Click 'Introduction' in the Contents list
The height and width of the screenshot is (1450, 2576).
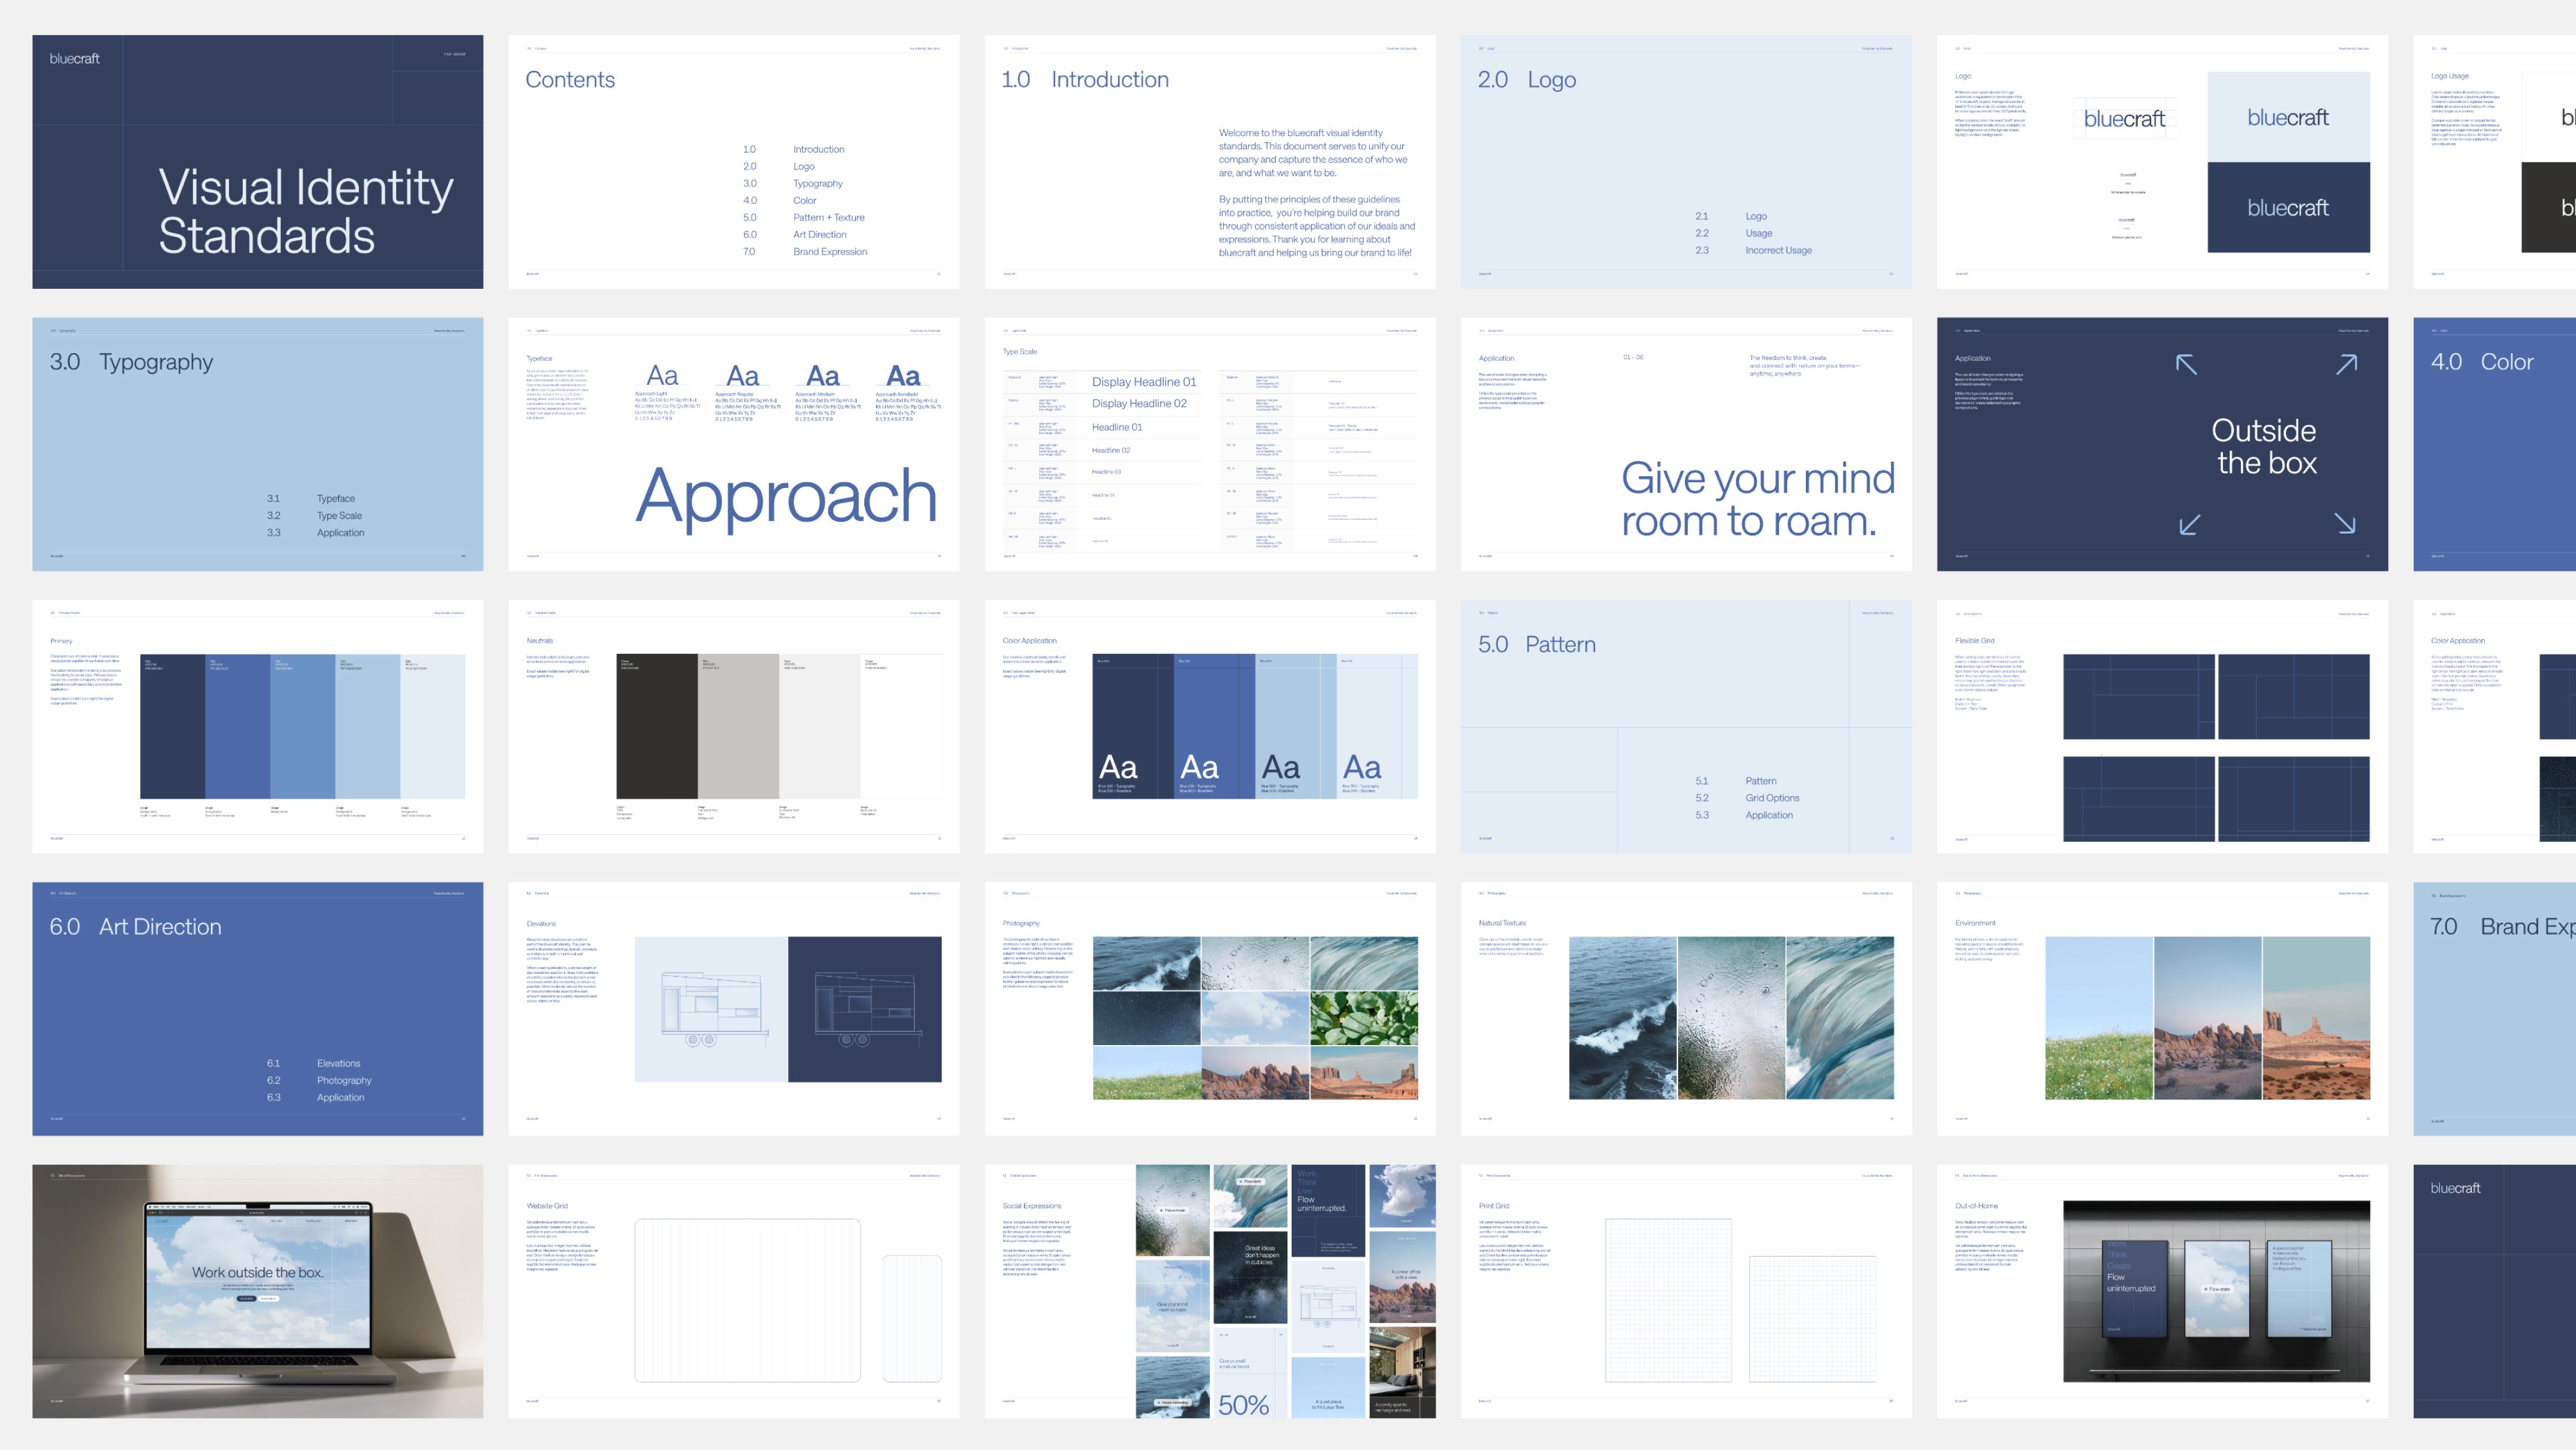coord(818,149)
